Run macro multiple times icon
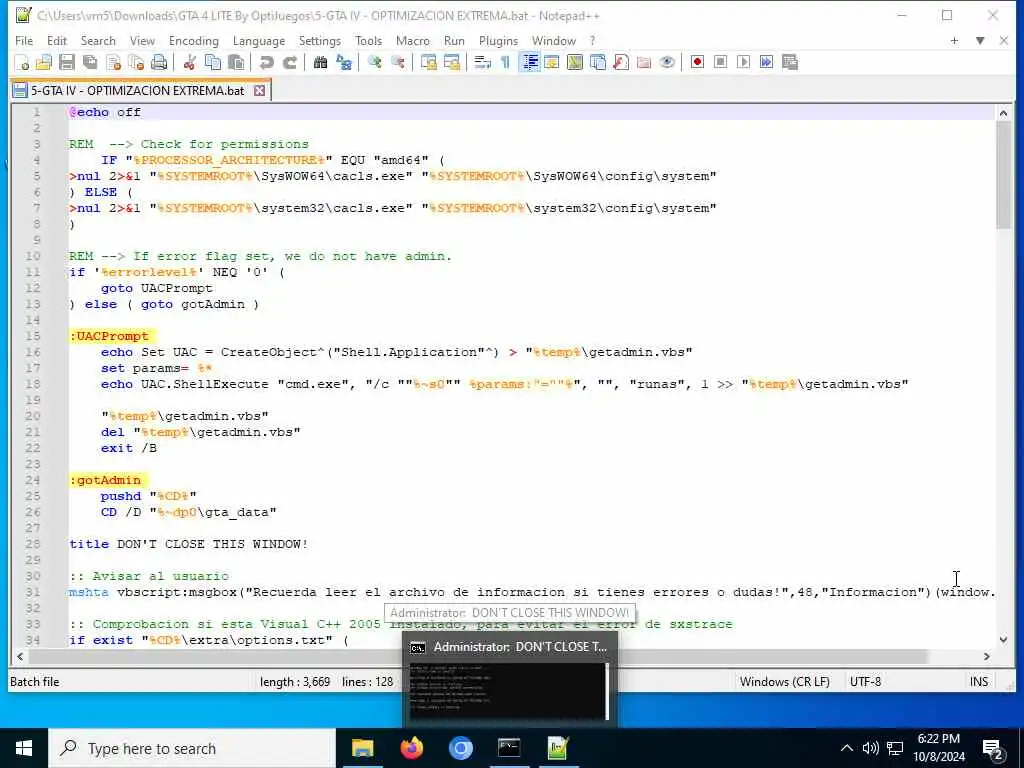 [767, 62]
